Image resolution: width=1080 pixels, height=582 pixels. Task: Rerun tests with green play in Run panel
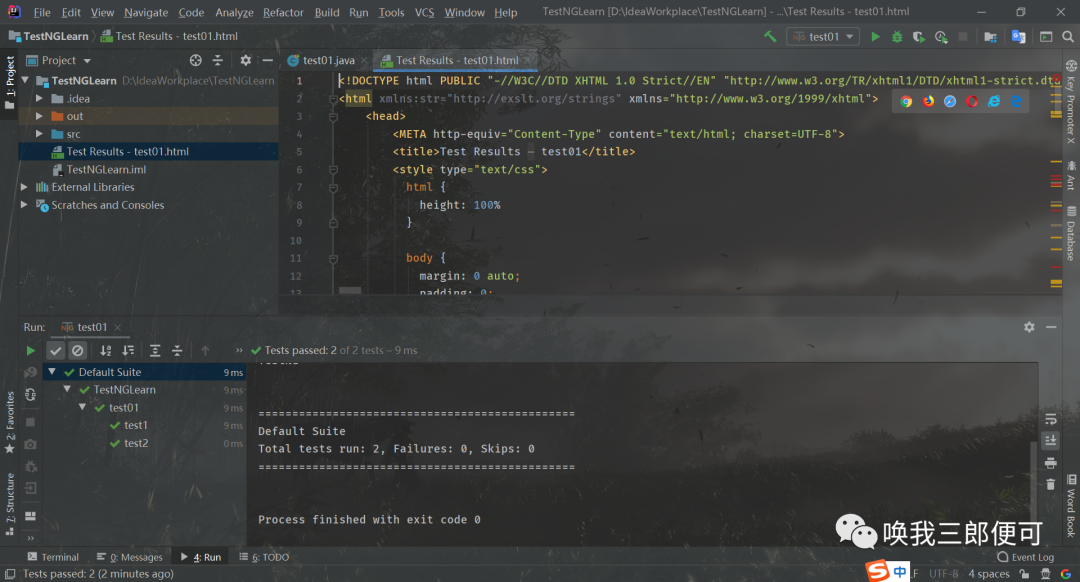30,351
